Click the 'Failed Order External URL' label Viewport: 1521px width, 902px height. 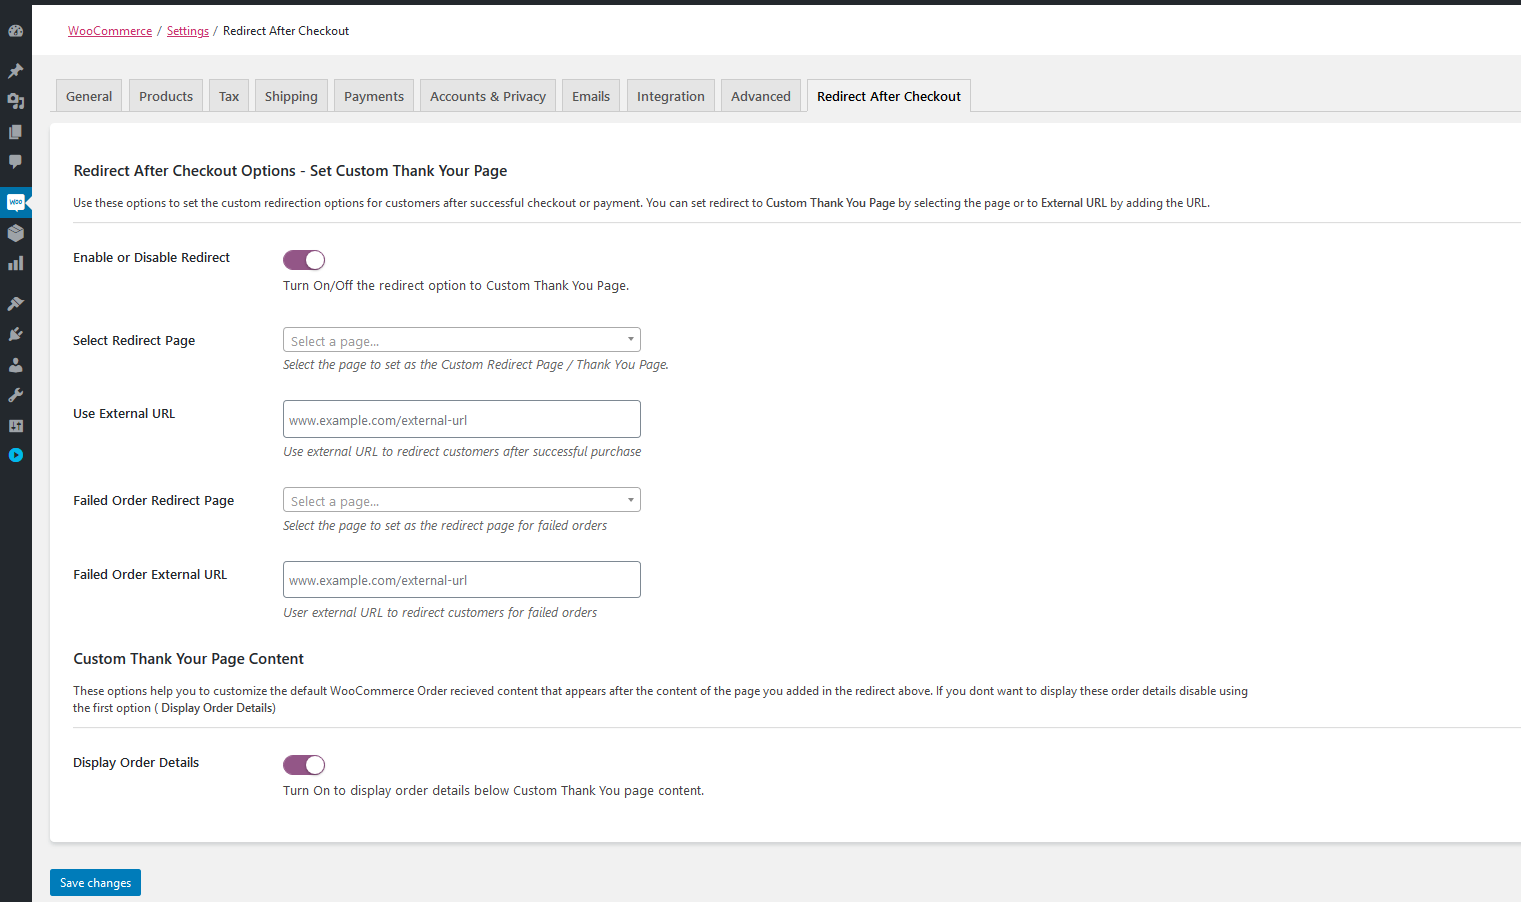[x=150, y=575]
